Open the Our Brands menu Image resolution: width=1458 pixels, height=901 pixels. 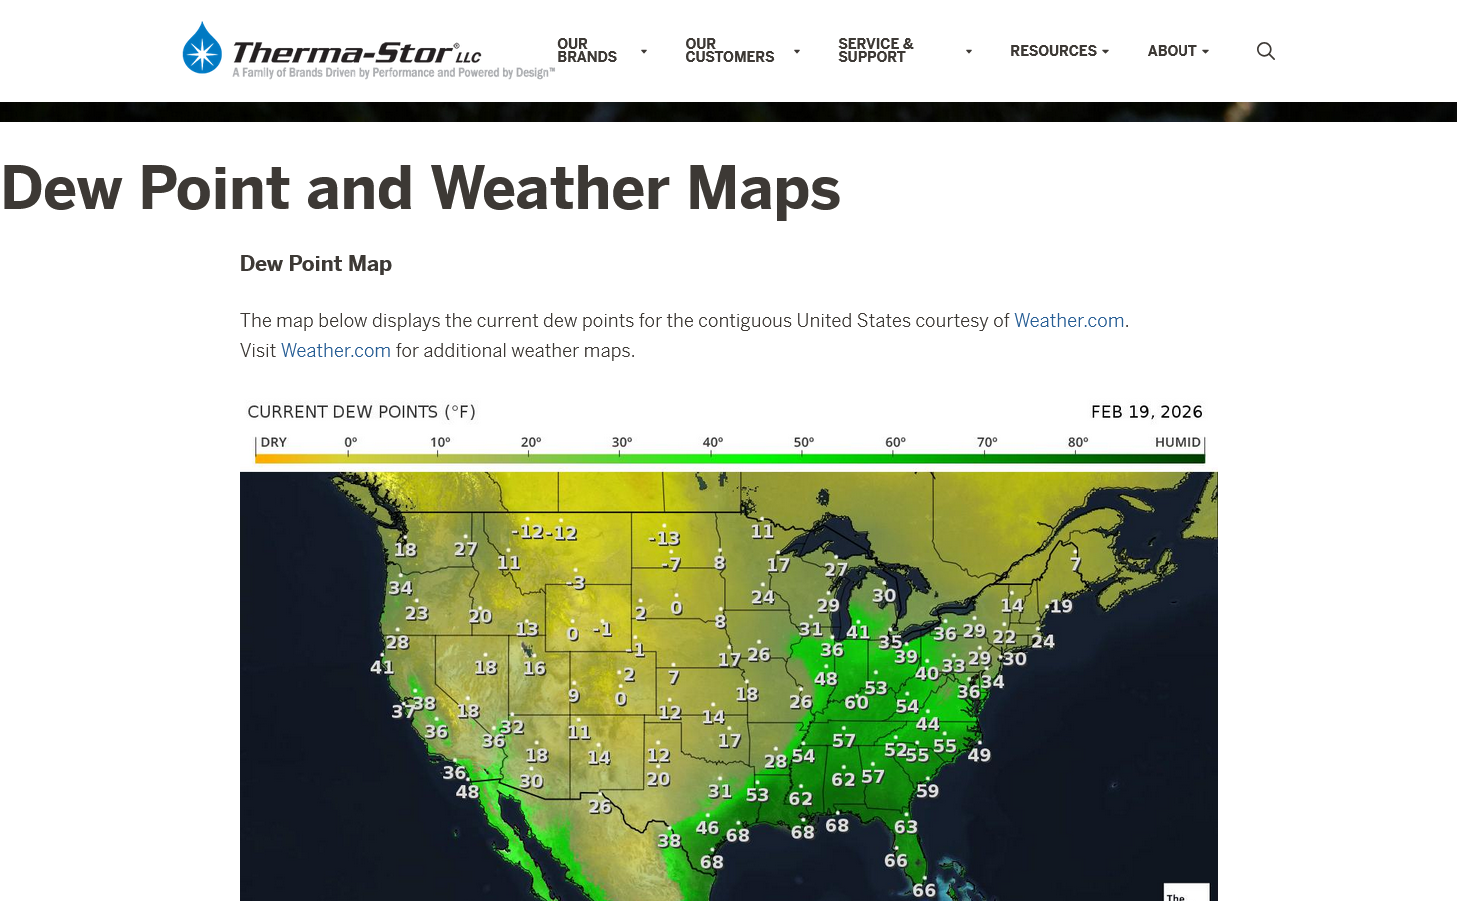[587, 51]
